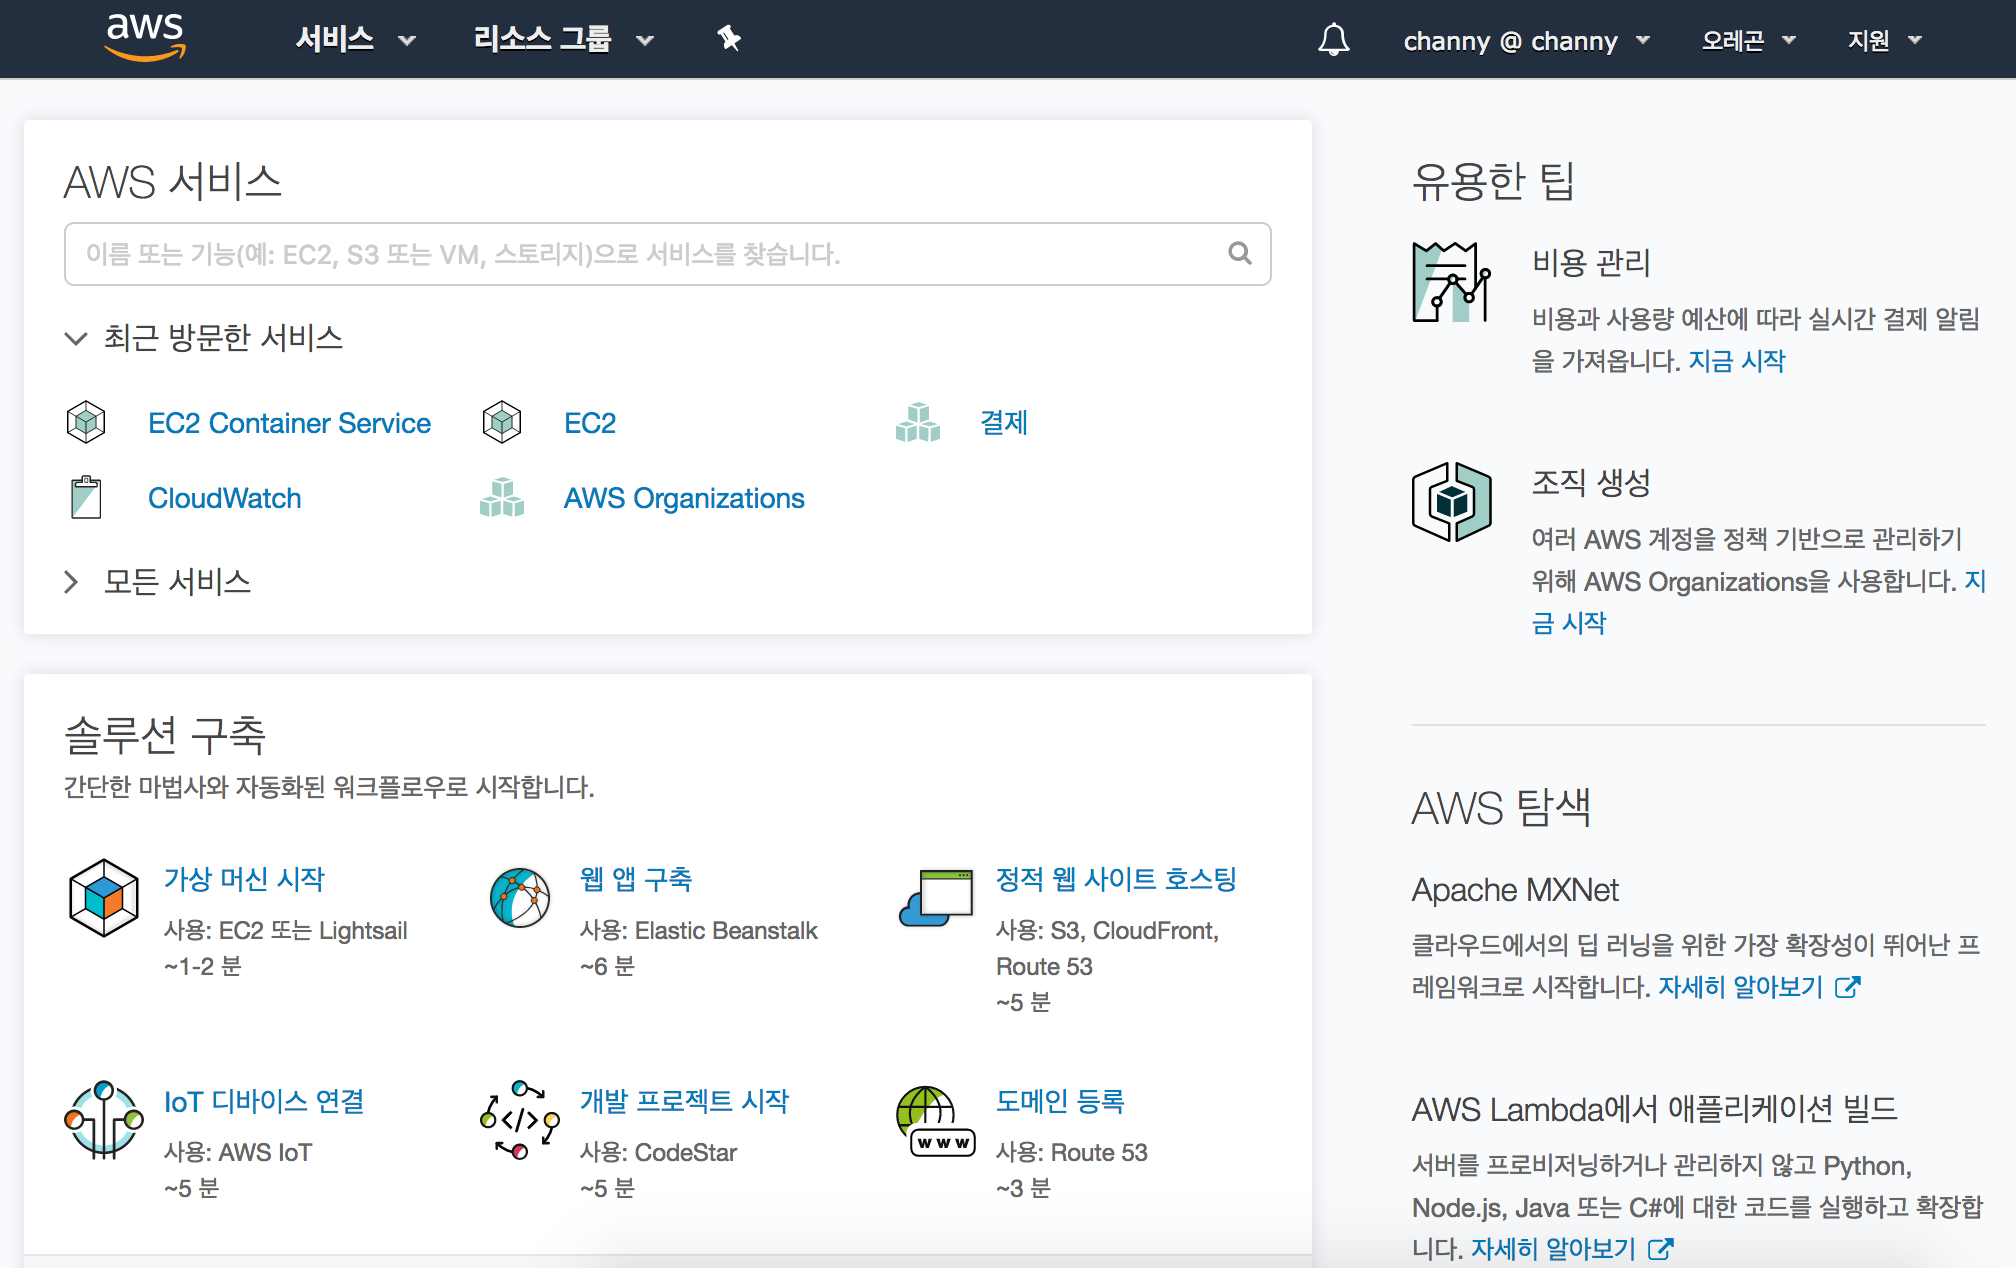Click the 가상 머신 시작 cube icon
2016x1268 pixels.
[103, 897]
